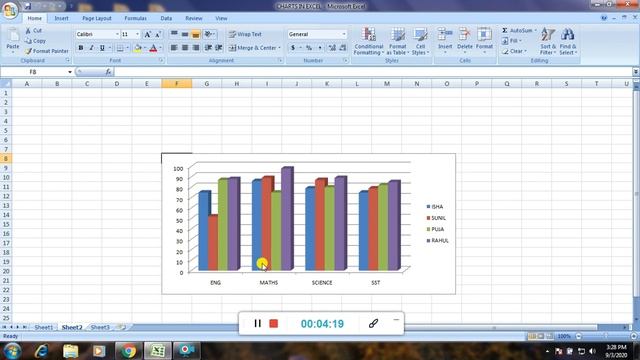Center the text horizontally

coord(185,48)
